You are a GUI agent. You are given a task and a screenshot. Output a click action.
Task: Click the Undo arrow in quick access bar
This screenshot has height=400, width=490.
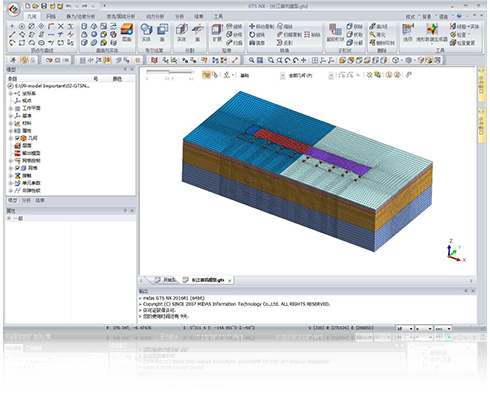coord(69,6)
